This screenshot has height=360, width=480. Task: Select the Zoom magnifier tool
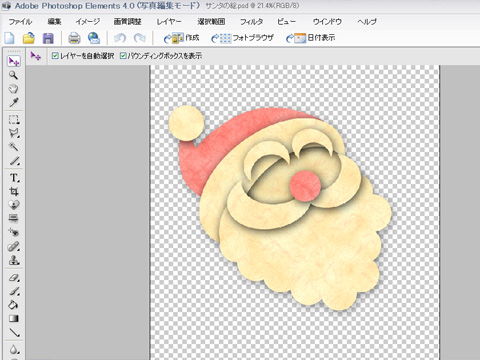click(13, 75)
